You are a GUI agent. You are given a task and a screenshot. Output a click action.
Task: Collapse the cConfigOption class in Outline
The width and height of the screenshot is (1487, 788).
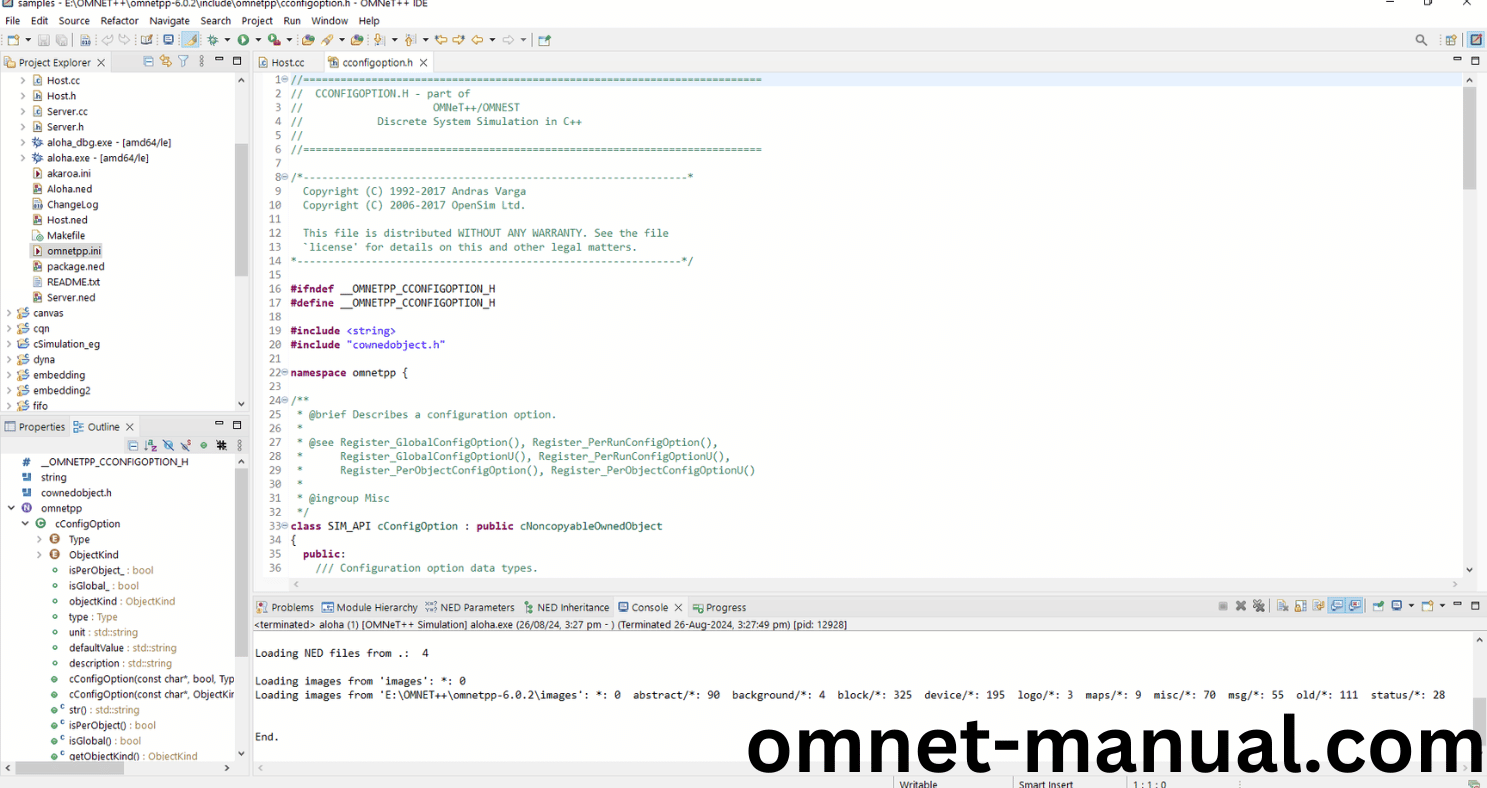26,524
